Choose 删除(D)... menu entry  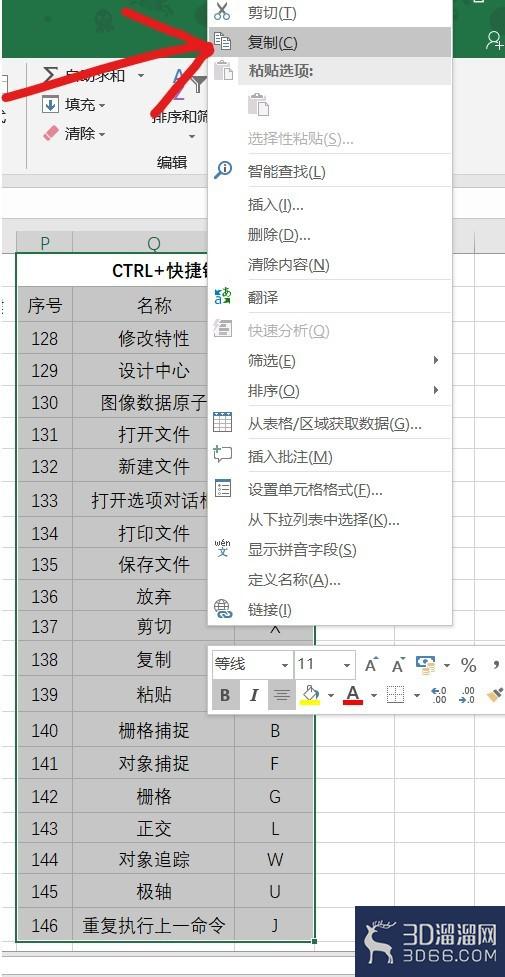coord(329,235)
